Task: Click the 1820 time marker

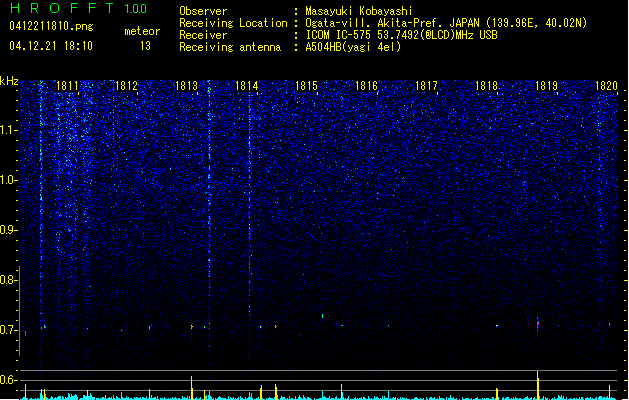Action: point(606,86)
